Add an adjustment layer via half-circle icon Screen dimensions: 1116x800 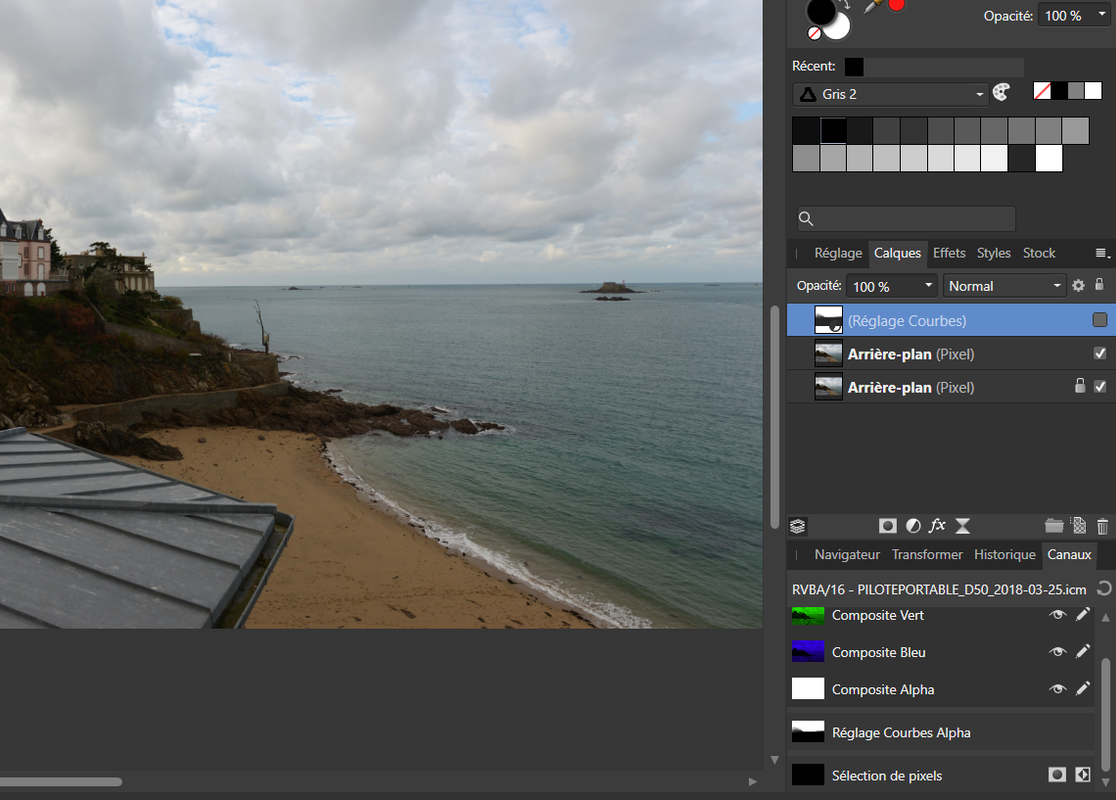pos(913,526)
